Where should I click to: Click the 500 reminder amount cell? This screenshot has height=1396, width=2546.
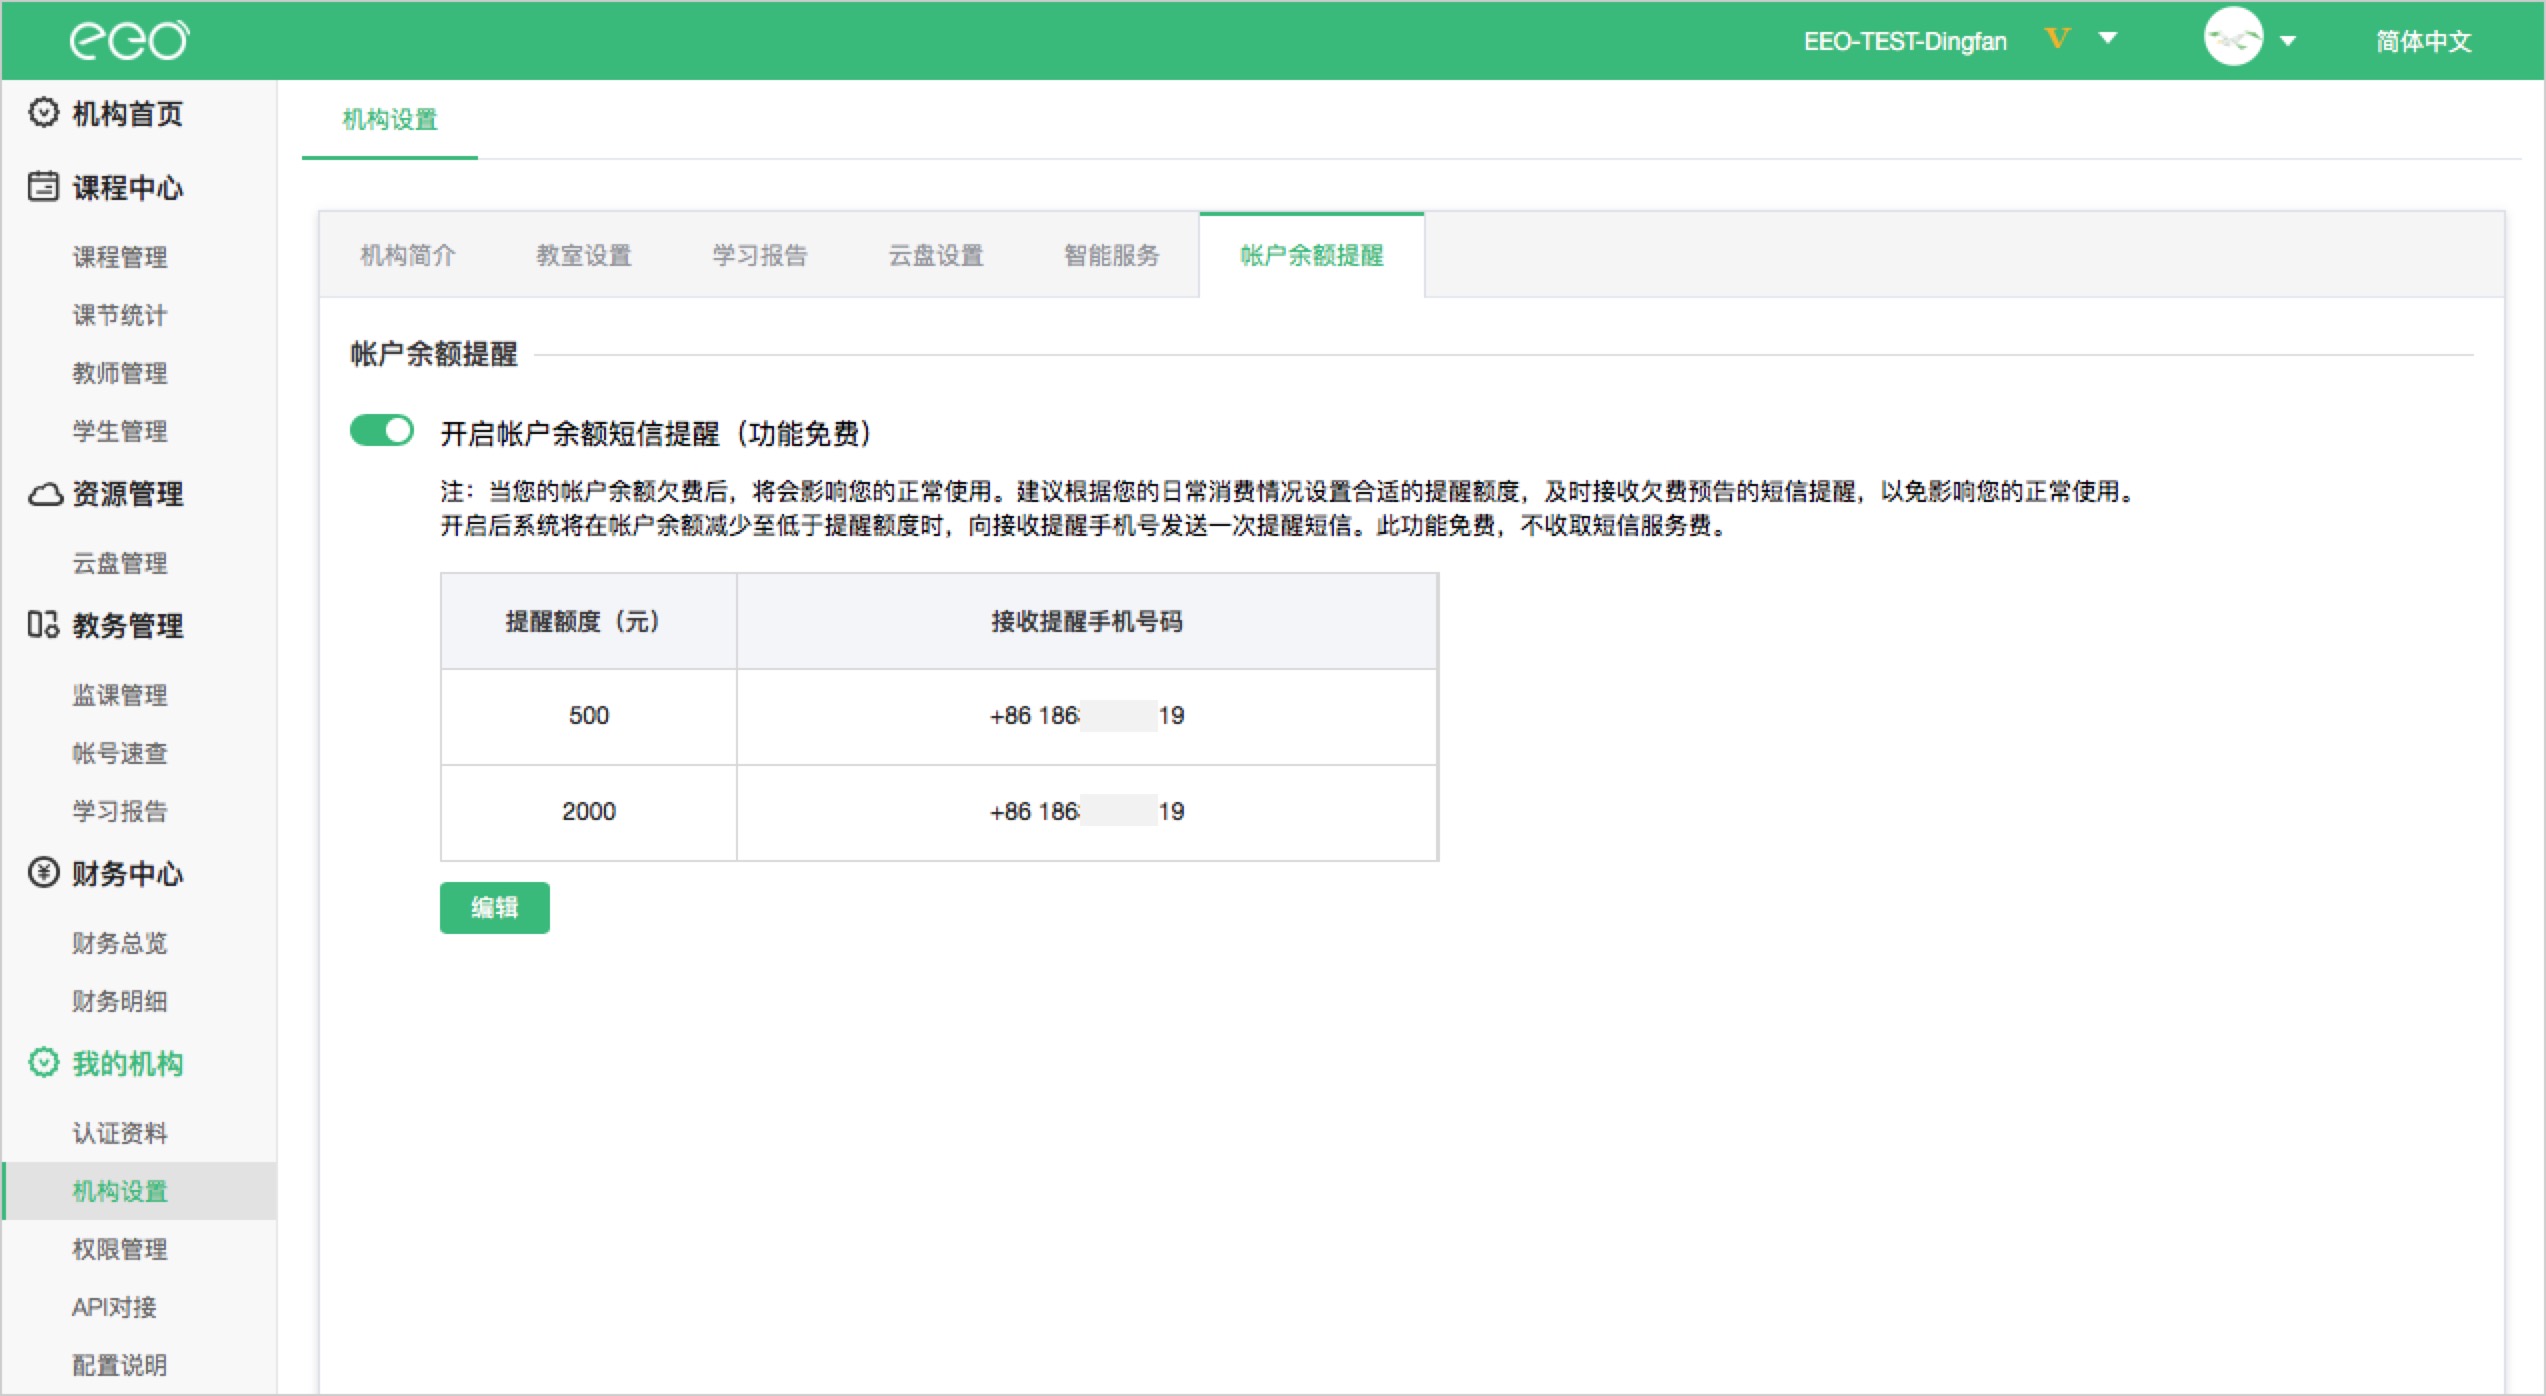pyautogui.click(x=589, y=716)
